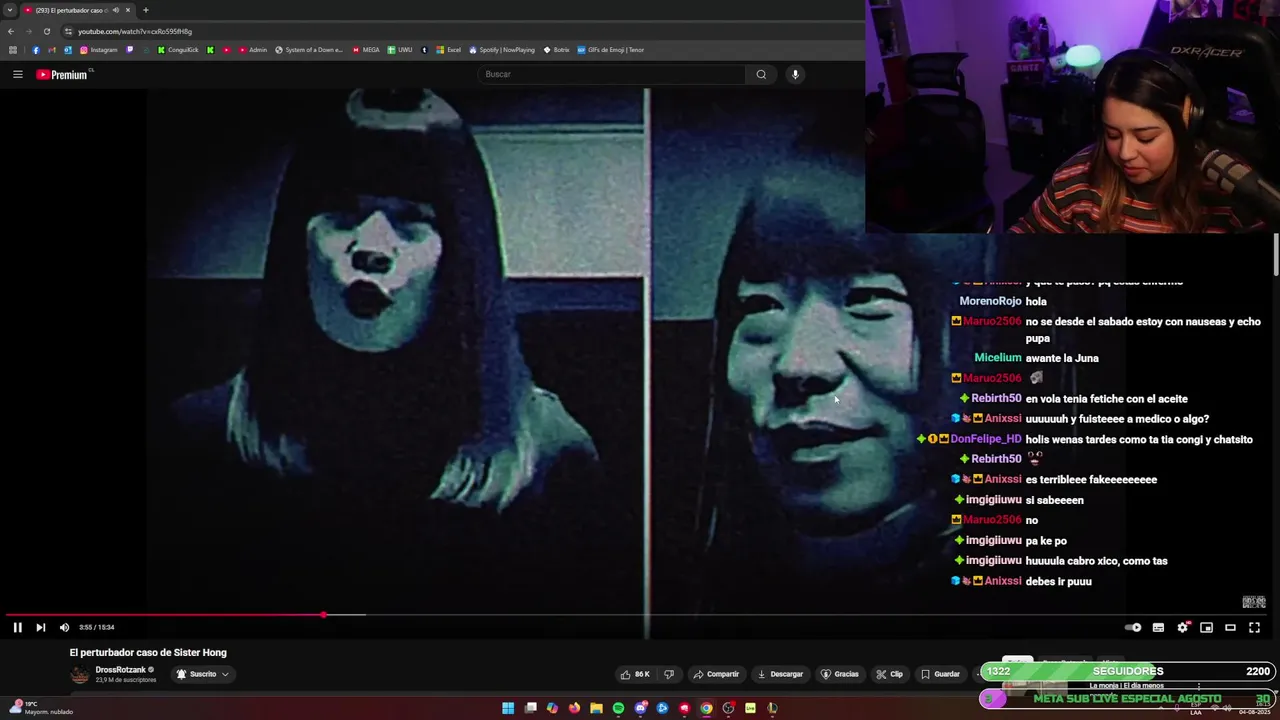Toggle the autoplay switch in the player

[x=1133, y=627]
